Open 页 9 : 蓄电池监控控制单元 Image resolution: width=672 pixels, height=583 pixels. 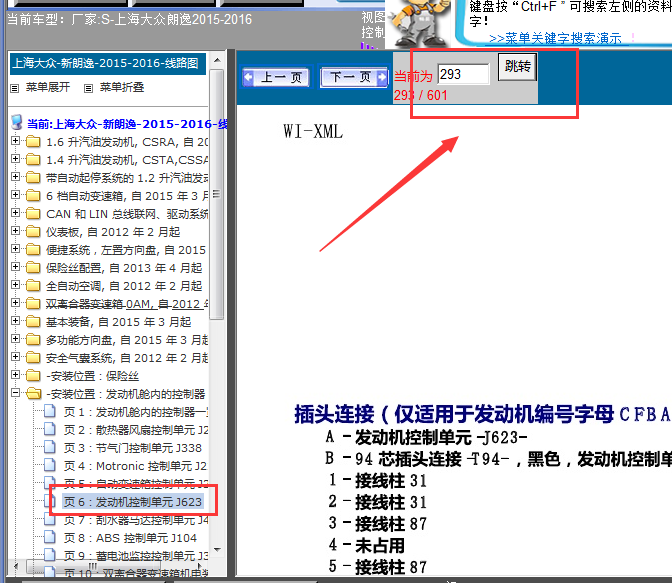[135, 556]
